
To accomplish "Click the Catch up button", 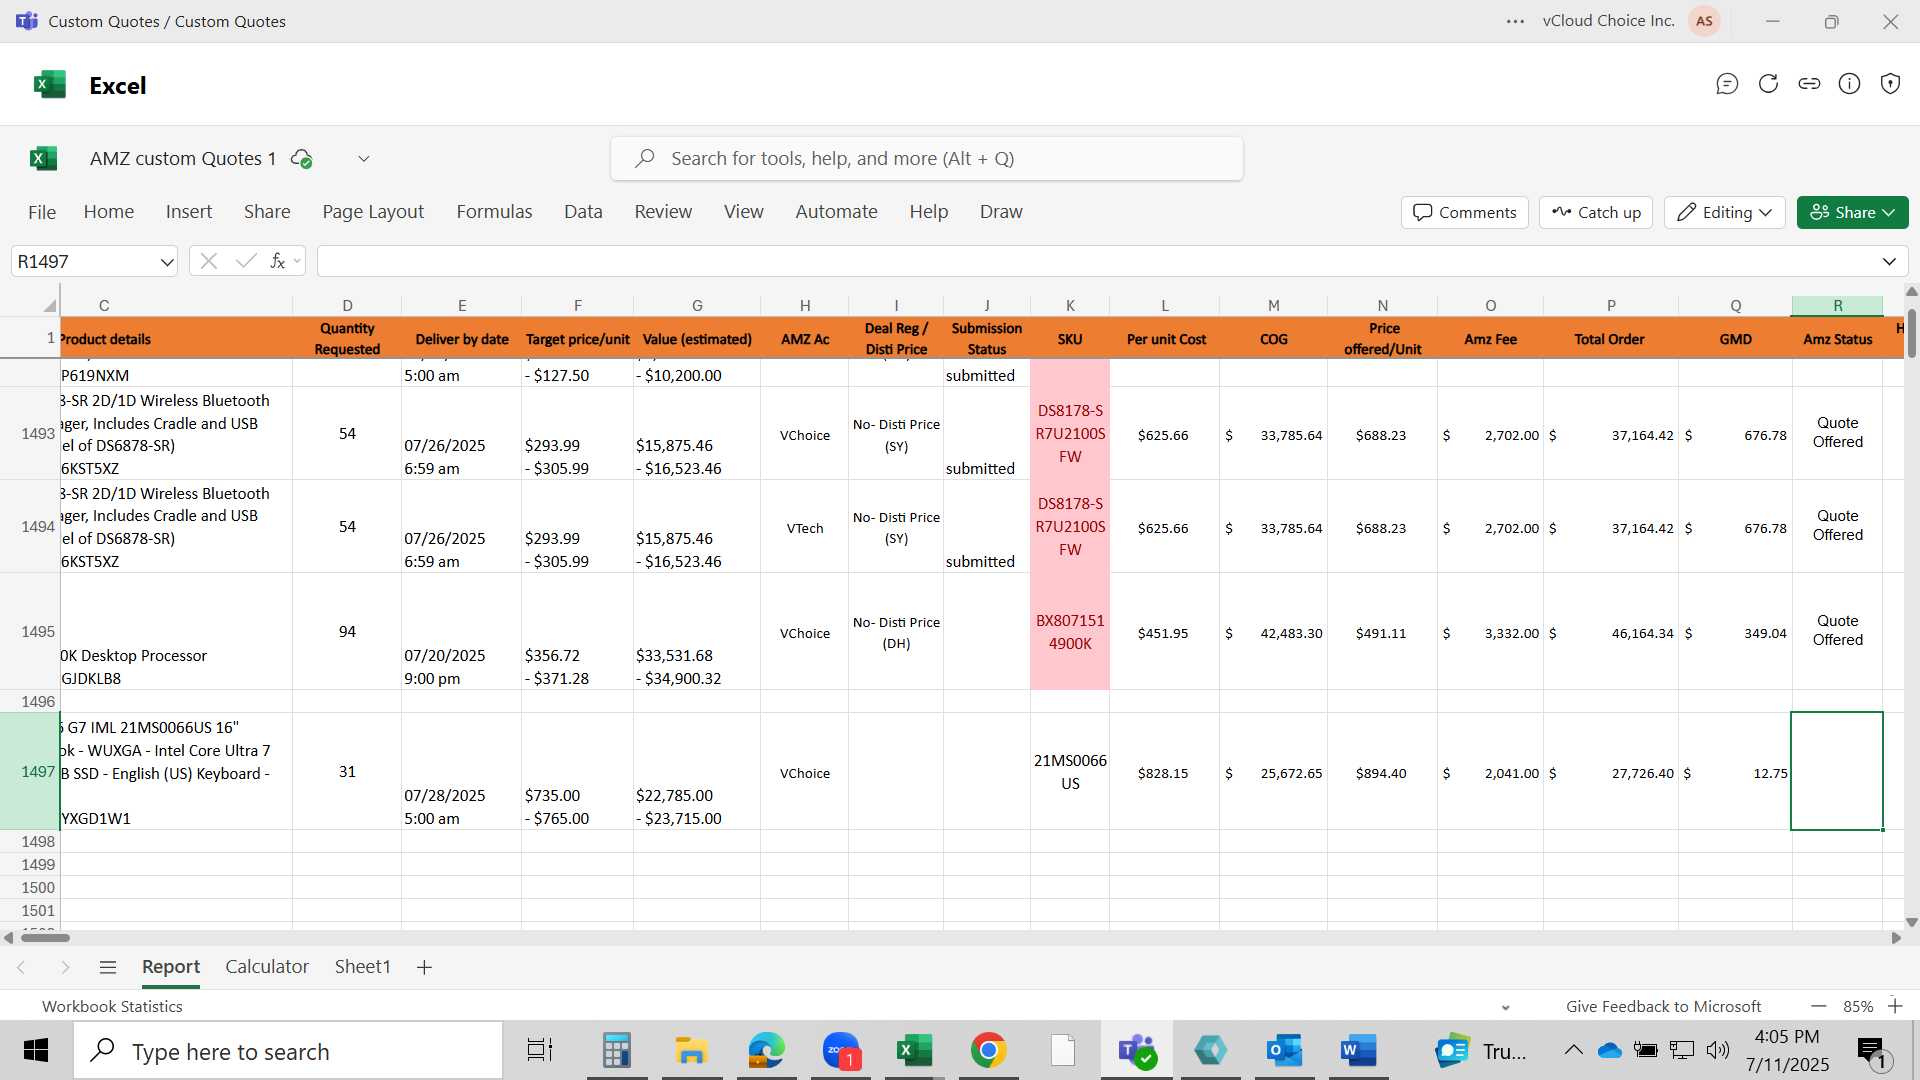I will [x=1597, y=212].
